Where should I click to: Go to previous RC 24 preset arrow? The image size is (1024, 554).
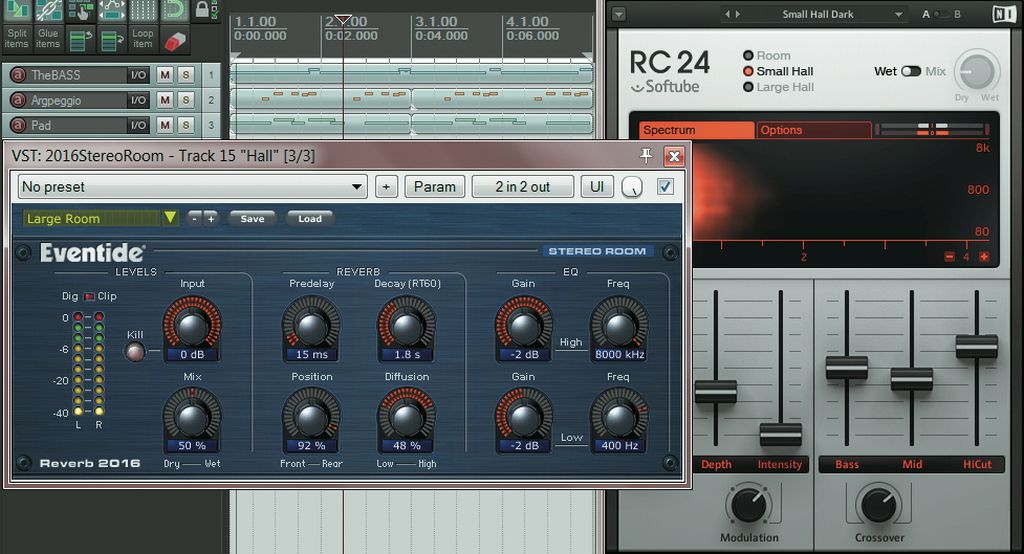coord(728,14)
